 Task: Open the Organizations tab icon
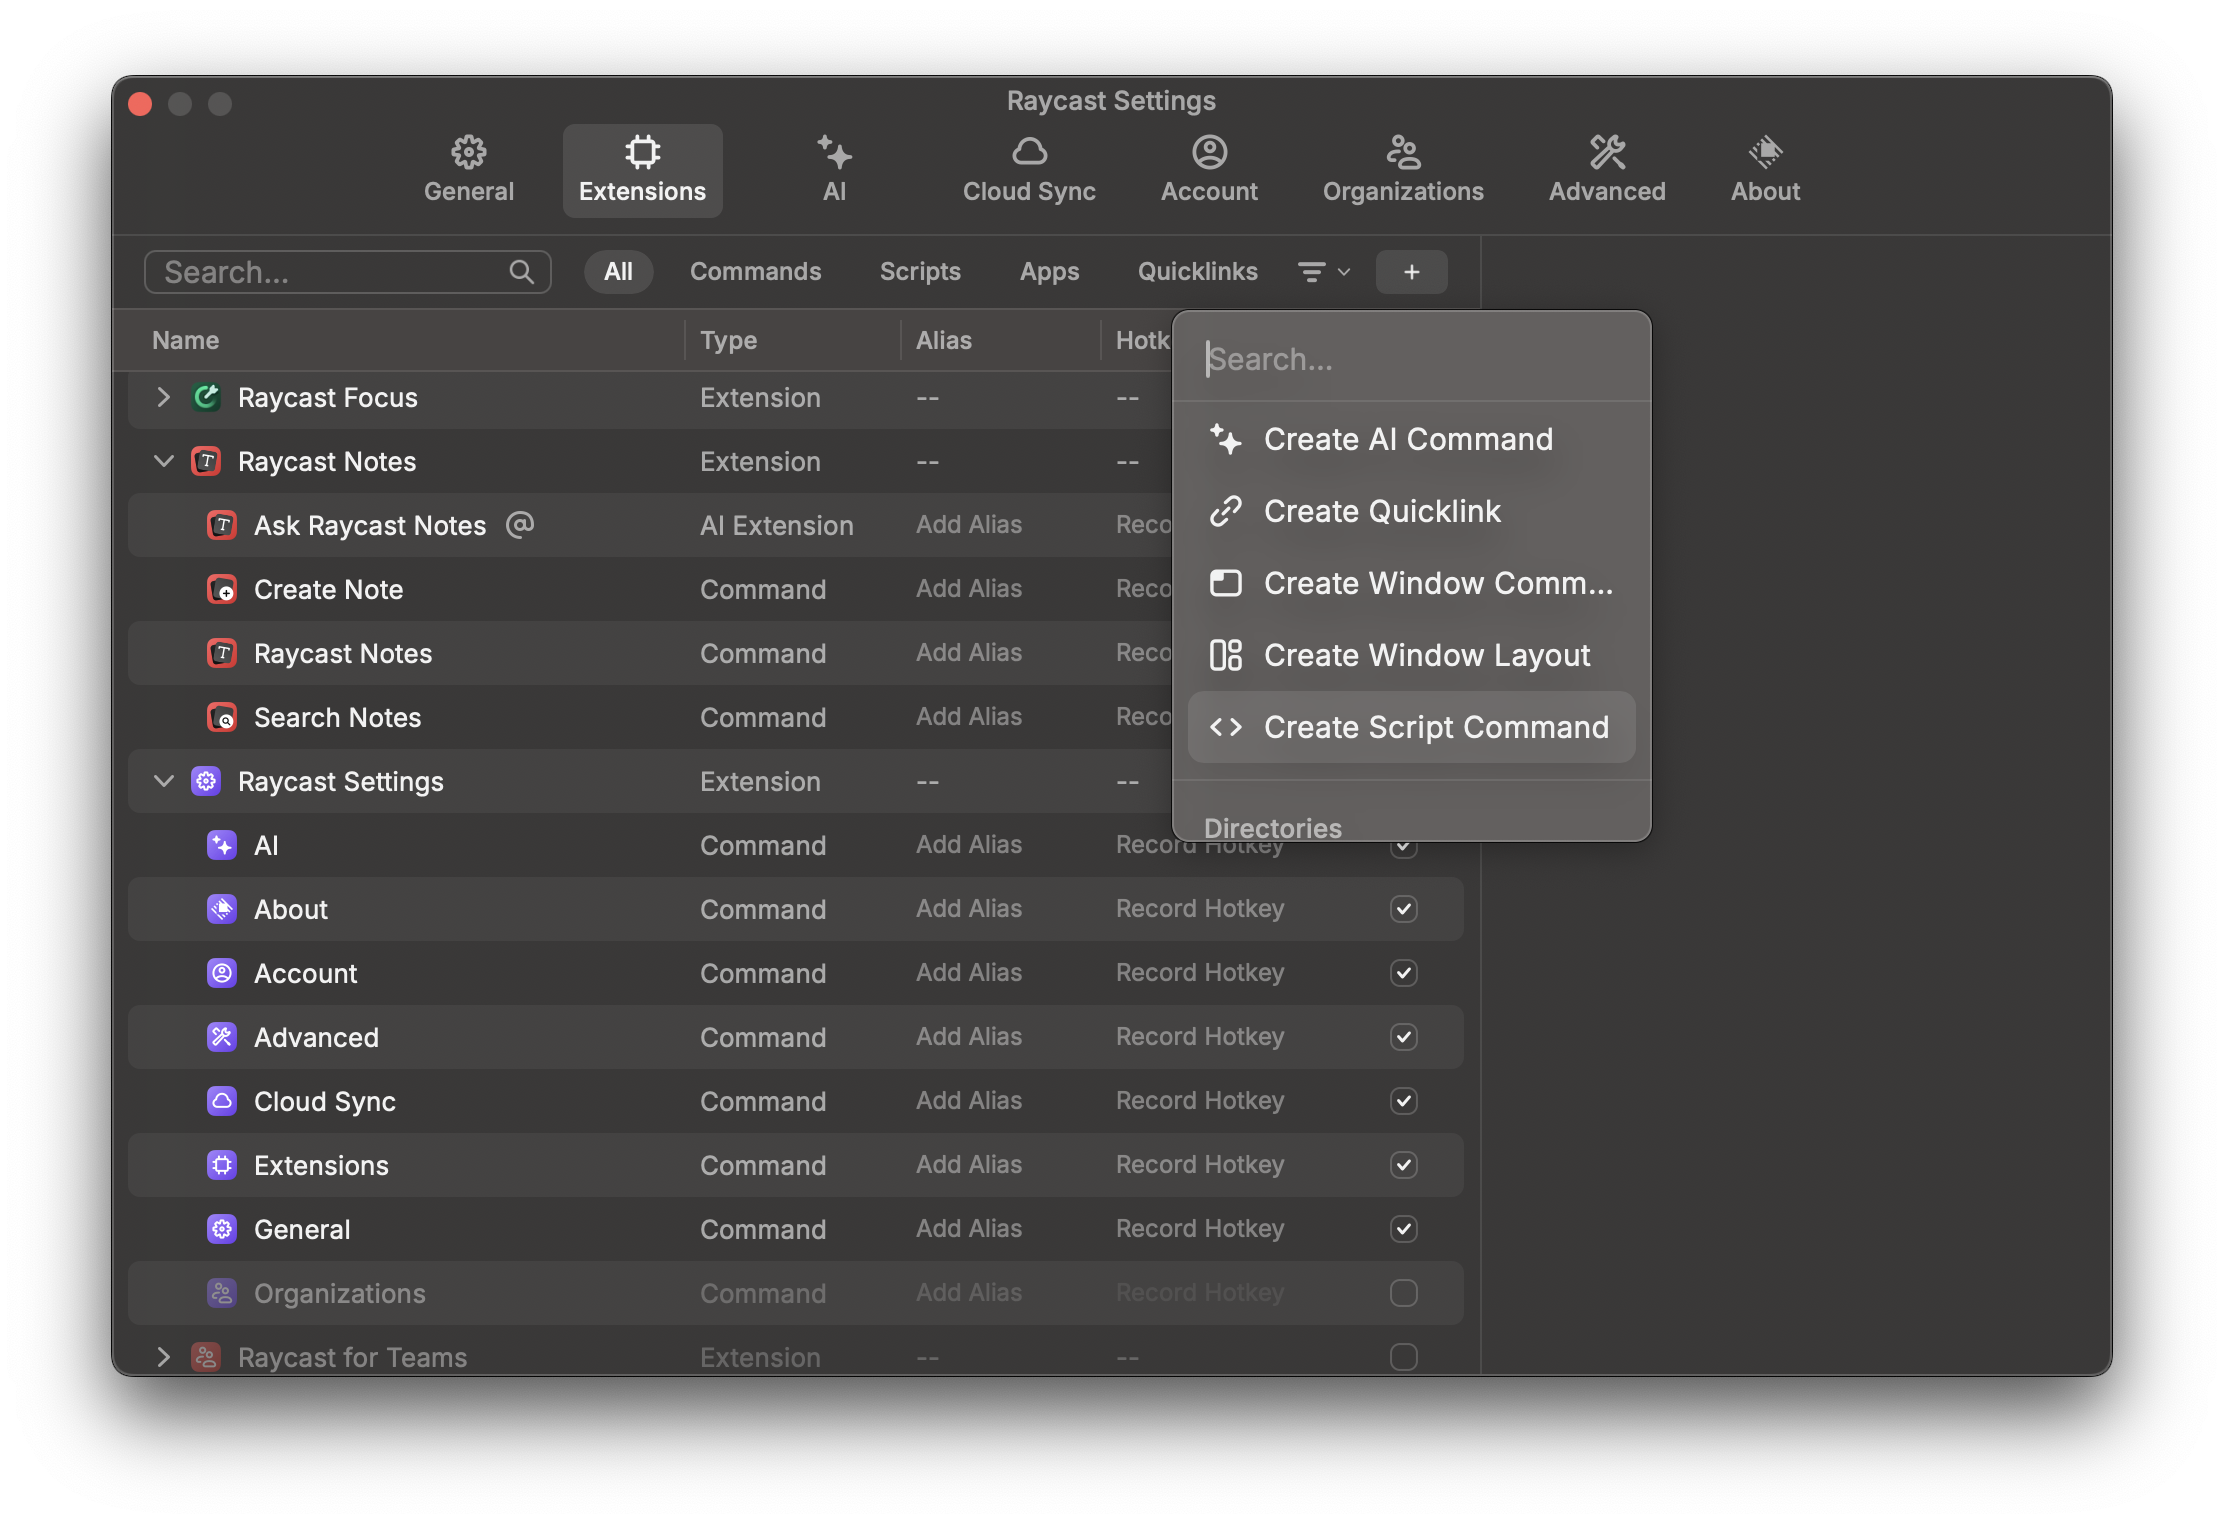1403,153
